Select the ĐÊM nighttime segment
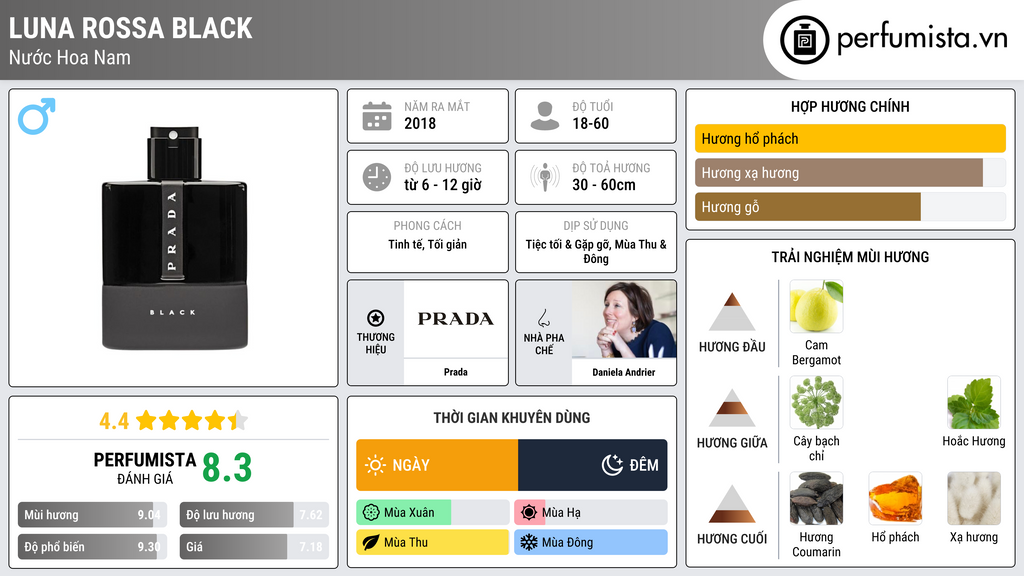 [592, 465]
